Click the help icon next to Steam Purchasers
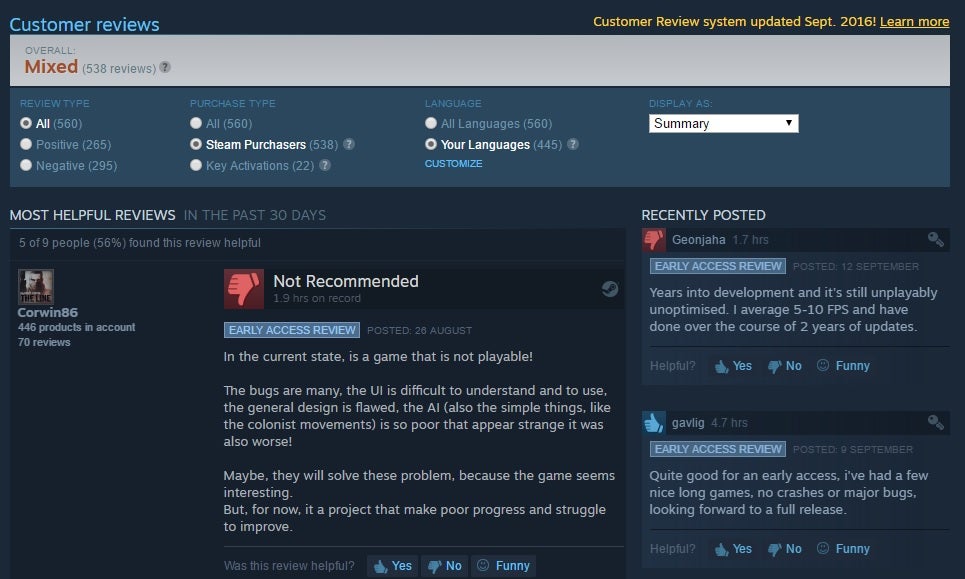This screenshot has width=965, height=579. 349,144
